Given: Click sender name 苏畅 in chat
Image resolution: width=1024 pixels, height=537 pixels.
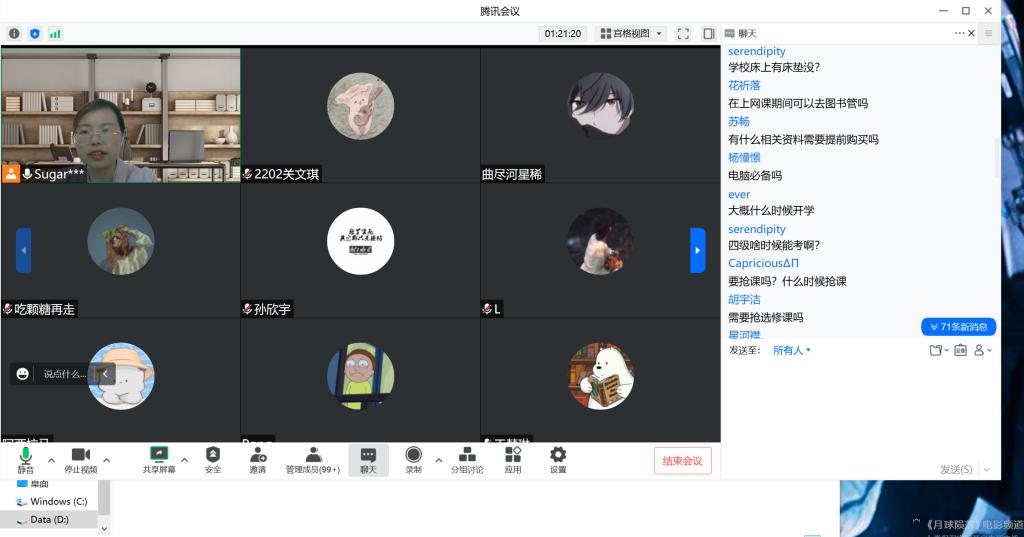Looking at the screenshot, I should point(739,122).
